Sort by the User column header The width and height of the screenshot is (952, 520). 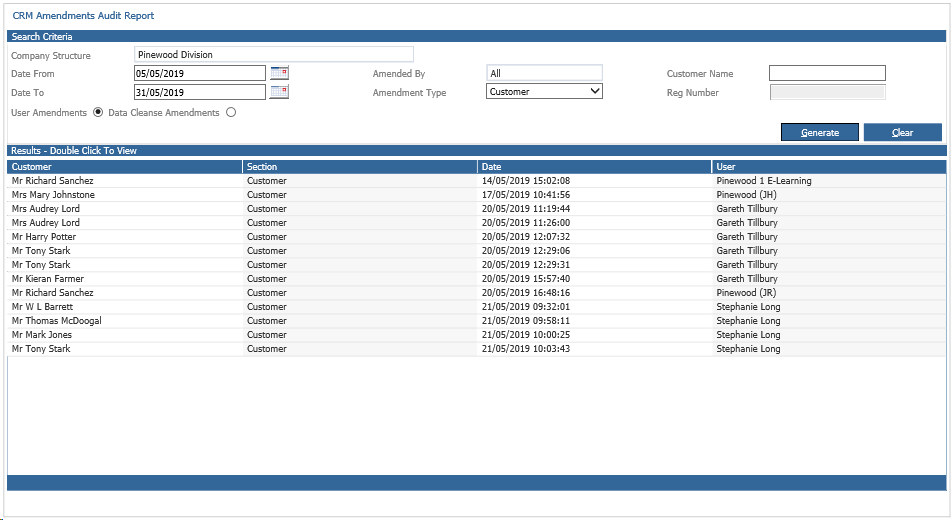829,166
